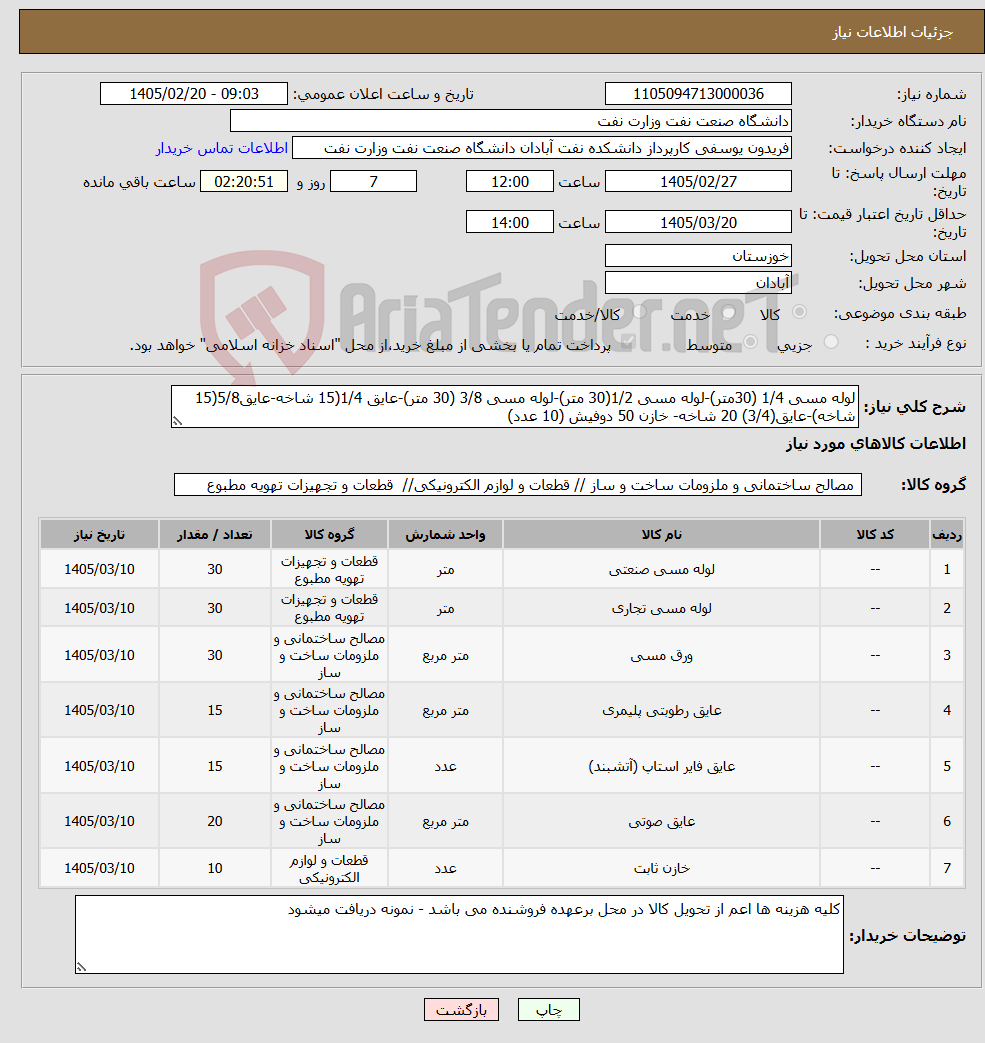Screen dimensions: 985x1043
Task: Click the city field آبادان
Action: 698,283
